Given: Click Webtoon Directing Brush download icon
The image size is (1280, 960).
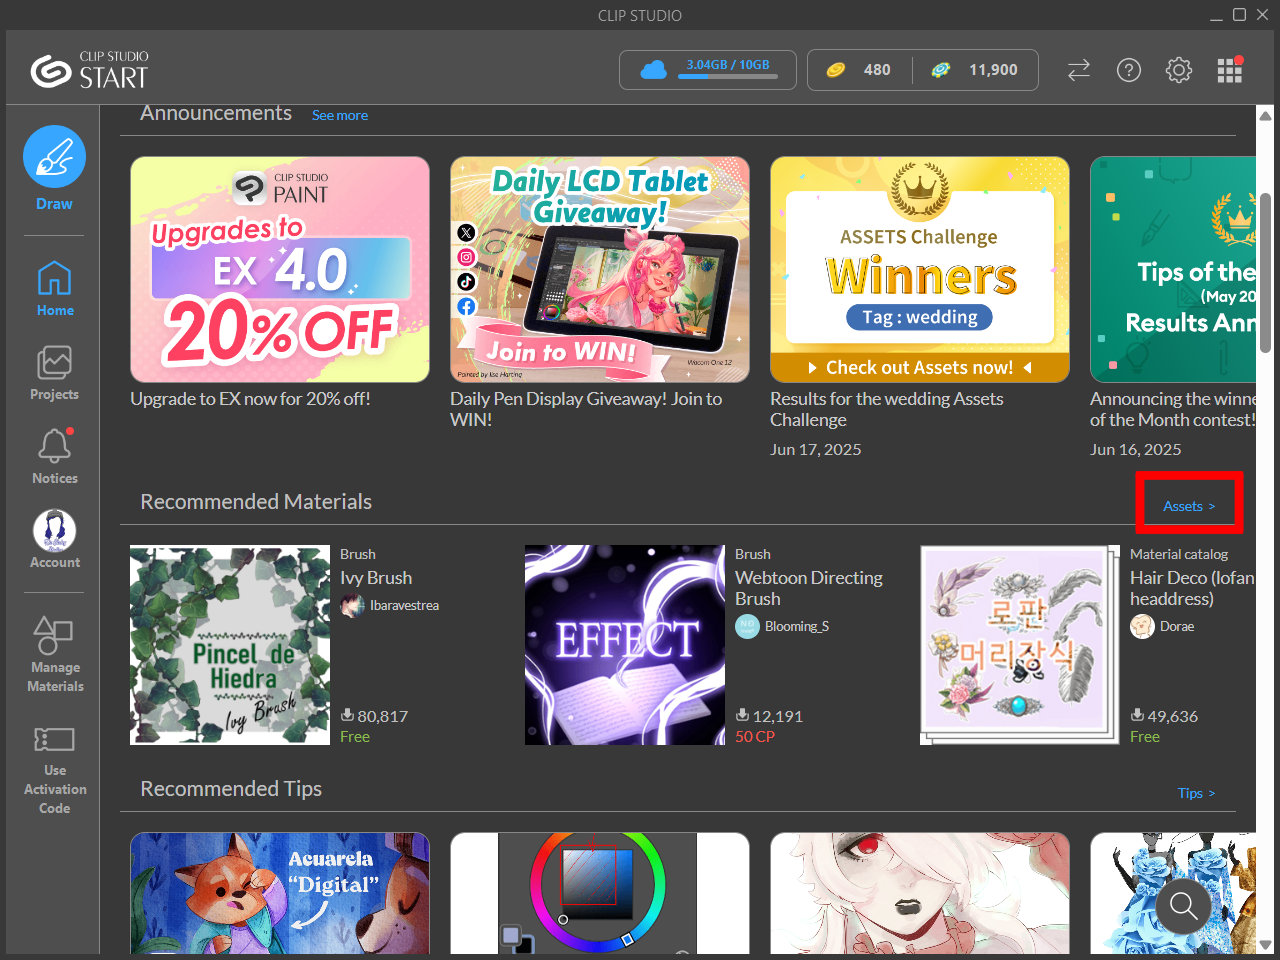Looking at the screenshot, I should [742, 715].
